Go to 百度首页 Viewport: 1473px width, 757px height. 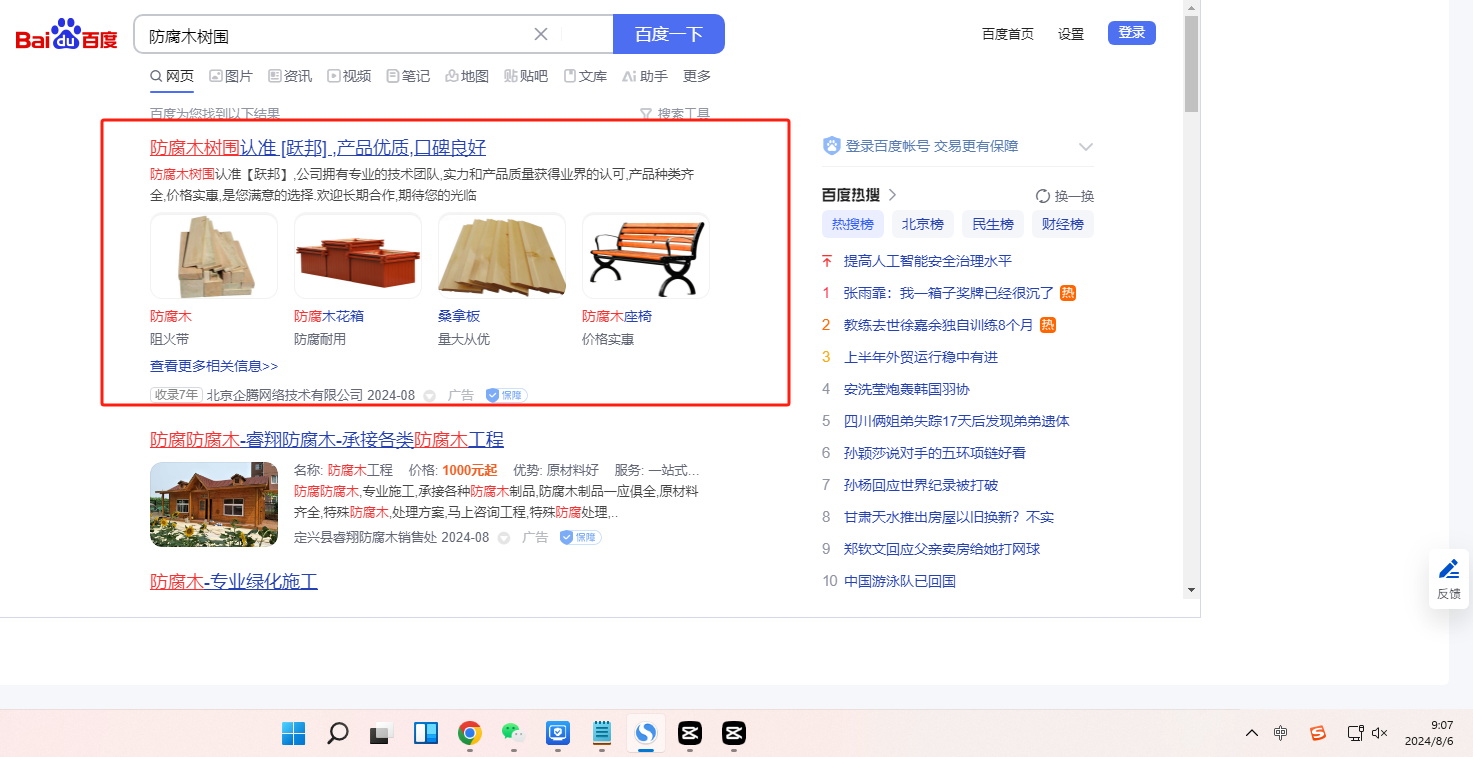click(x=1008, y=34)
